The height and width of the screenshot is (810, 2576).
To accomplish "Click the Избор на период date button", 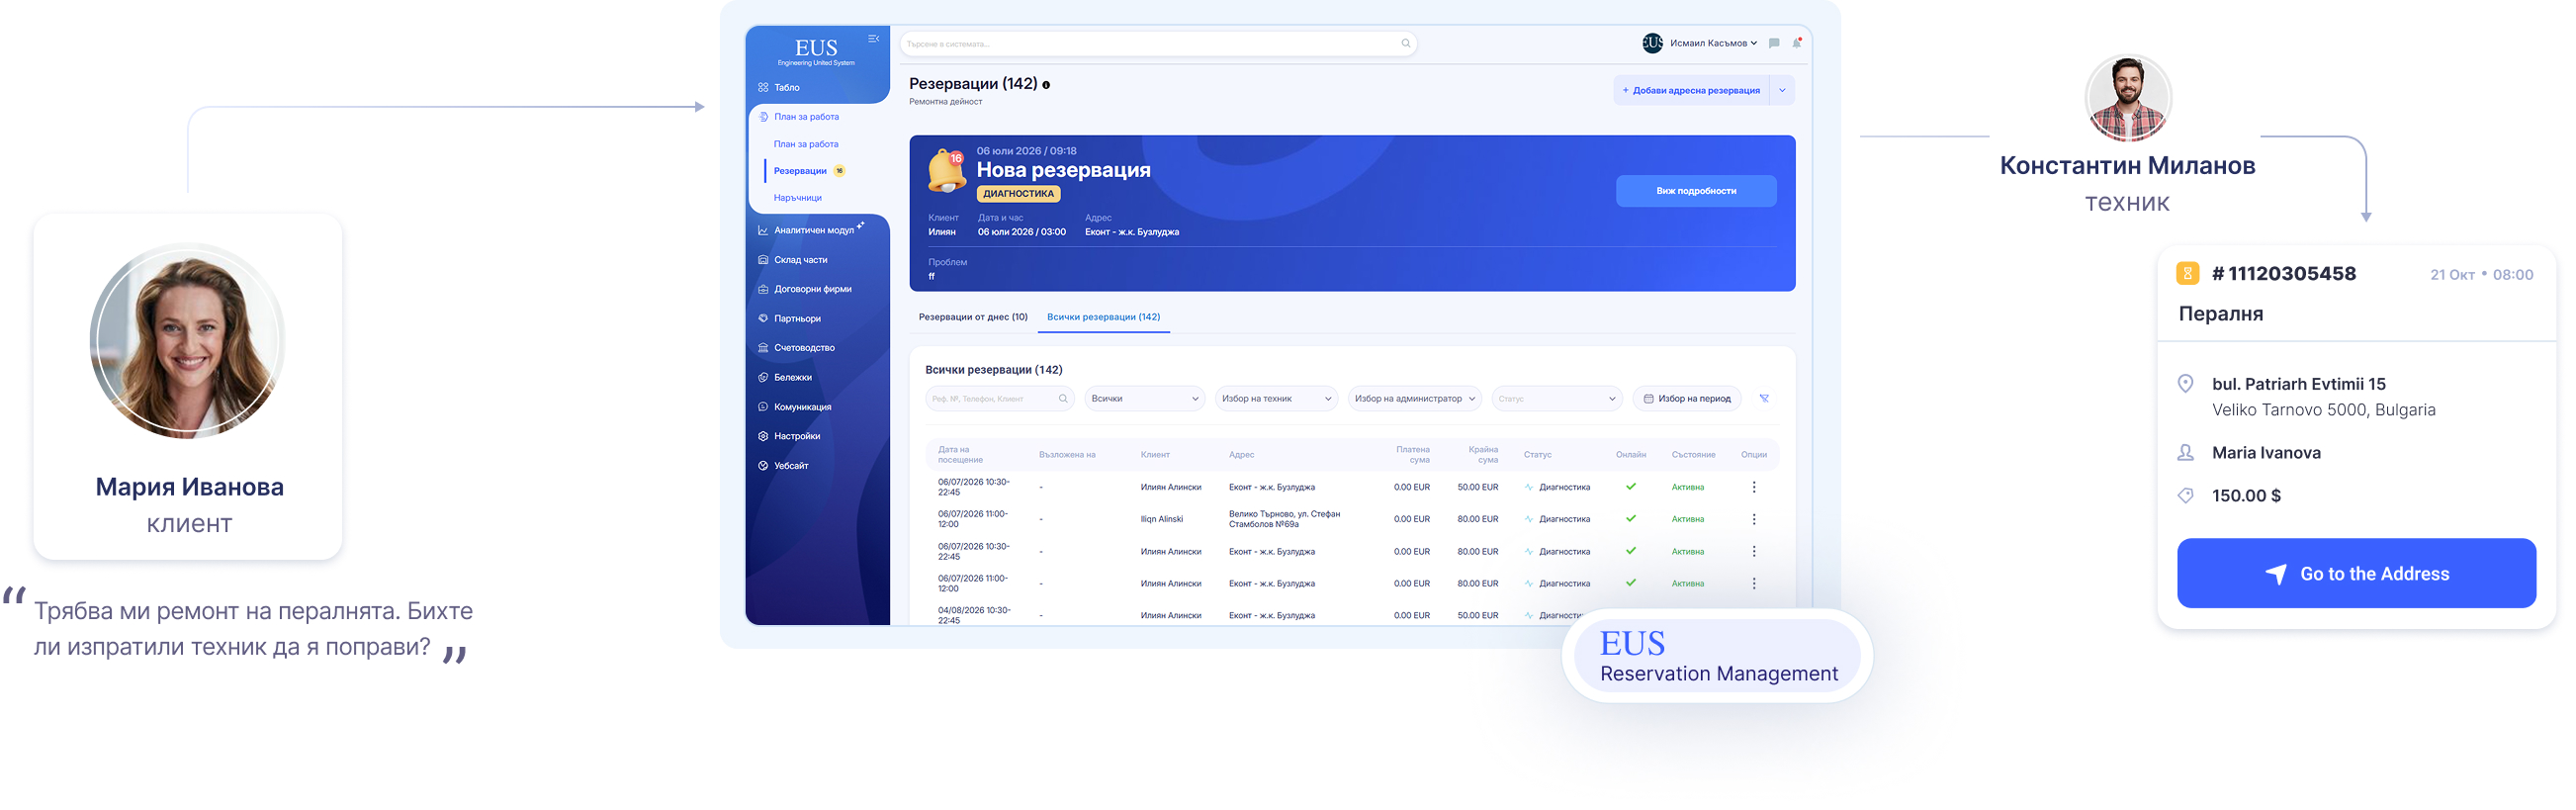I will coord(1687,399).
